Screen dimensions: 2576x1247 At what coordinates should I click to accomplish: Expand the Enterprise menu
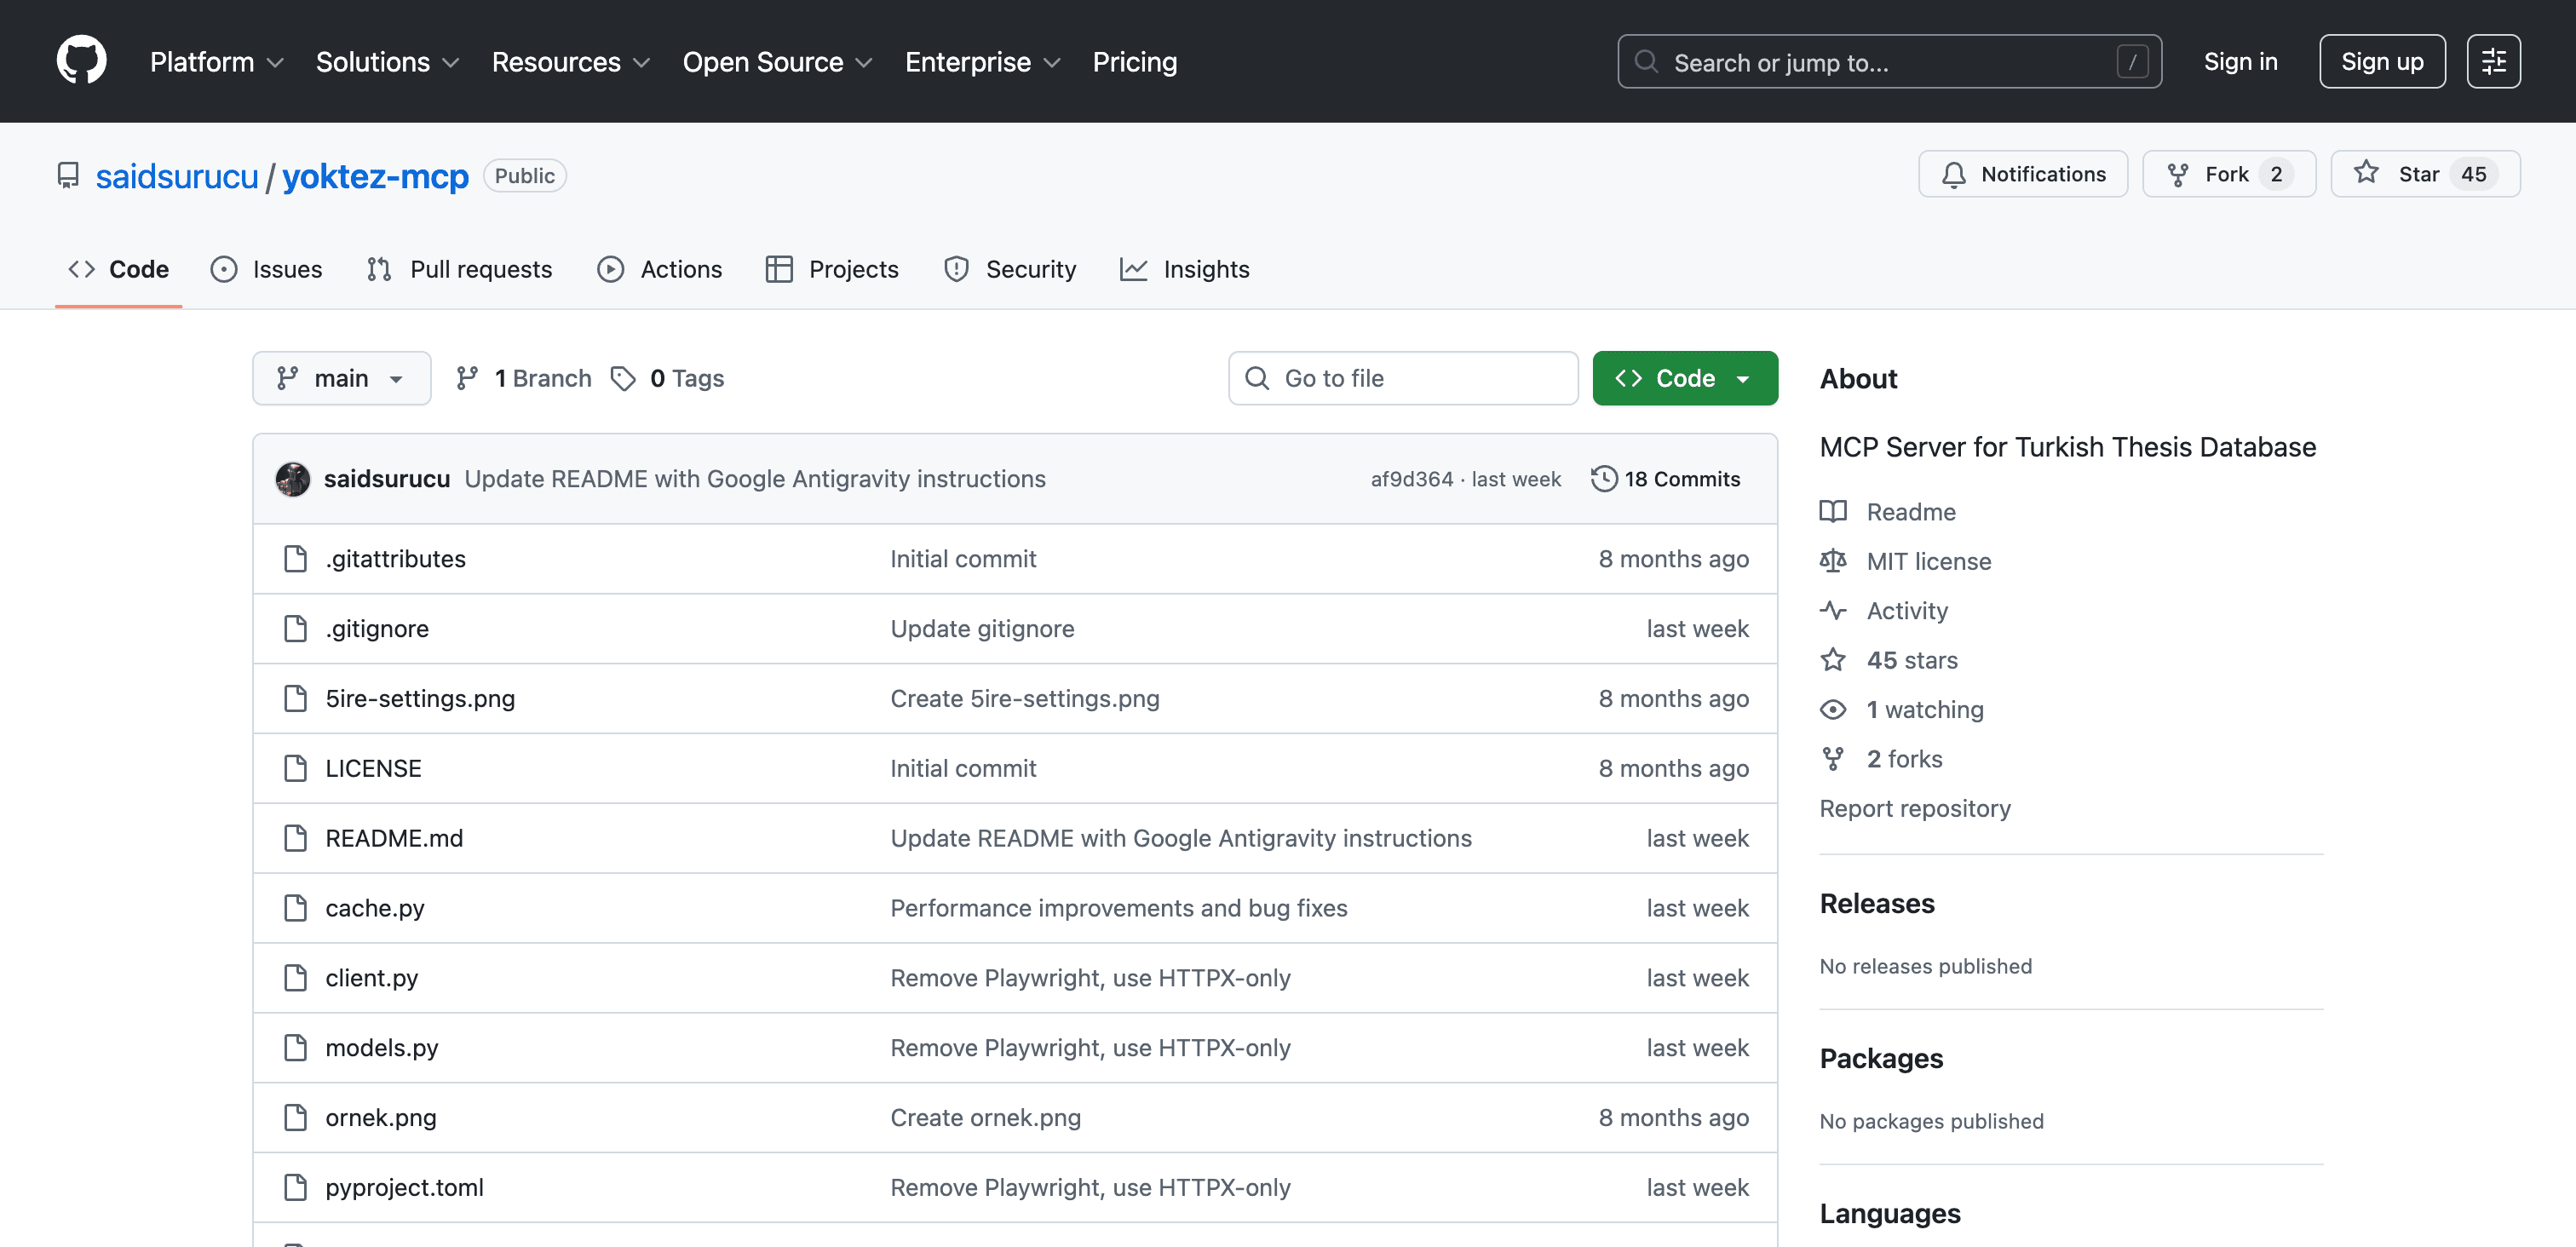point(982,62)
